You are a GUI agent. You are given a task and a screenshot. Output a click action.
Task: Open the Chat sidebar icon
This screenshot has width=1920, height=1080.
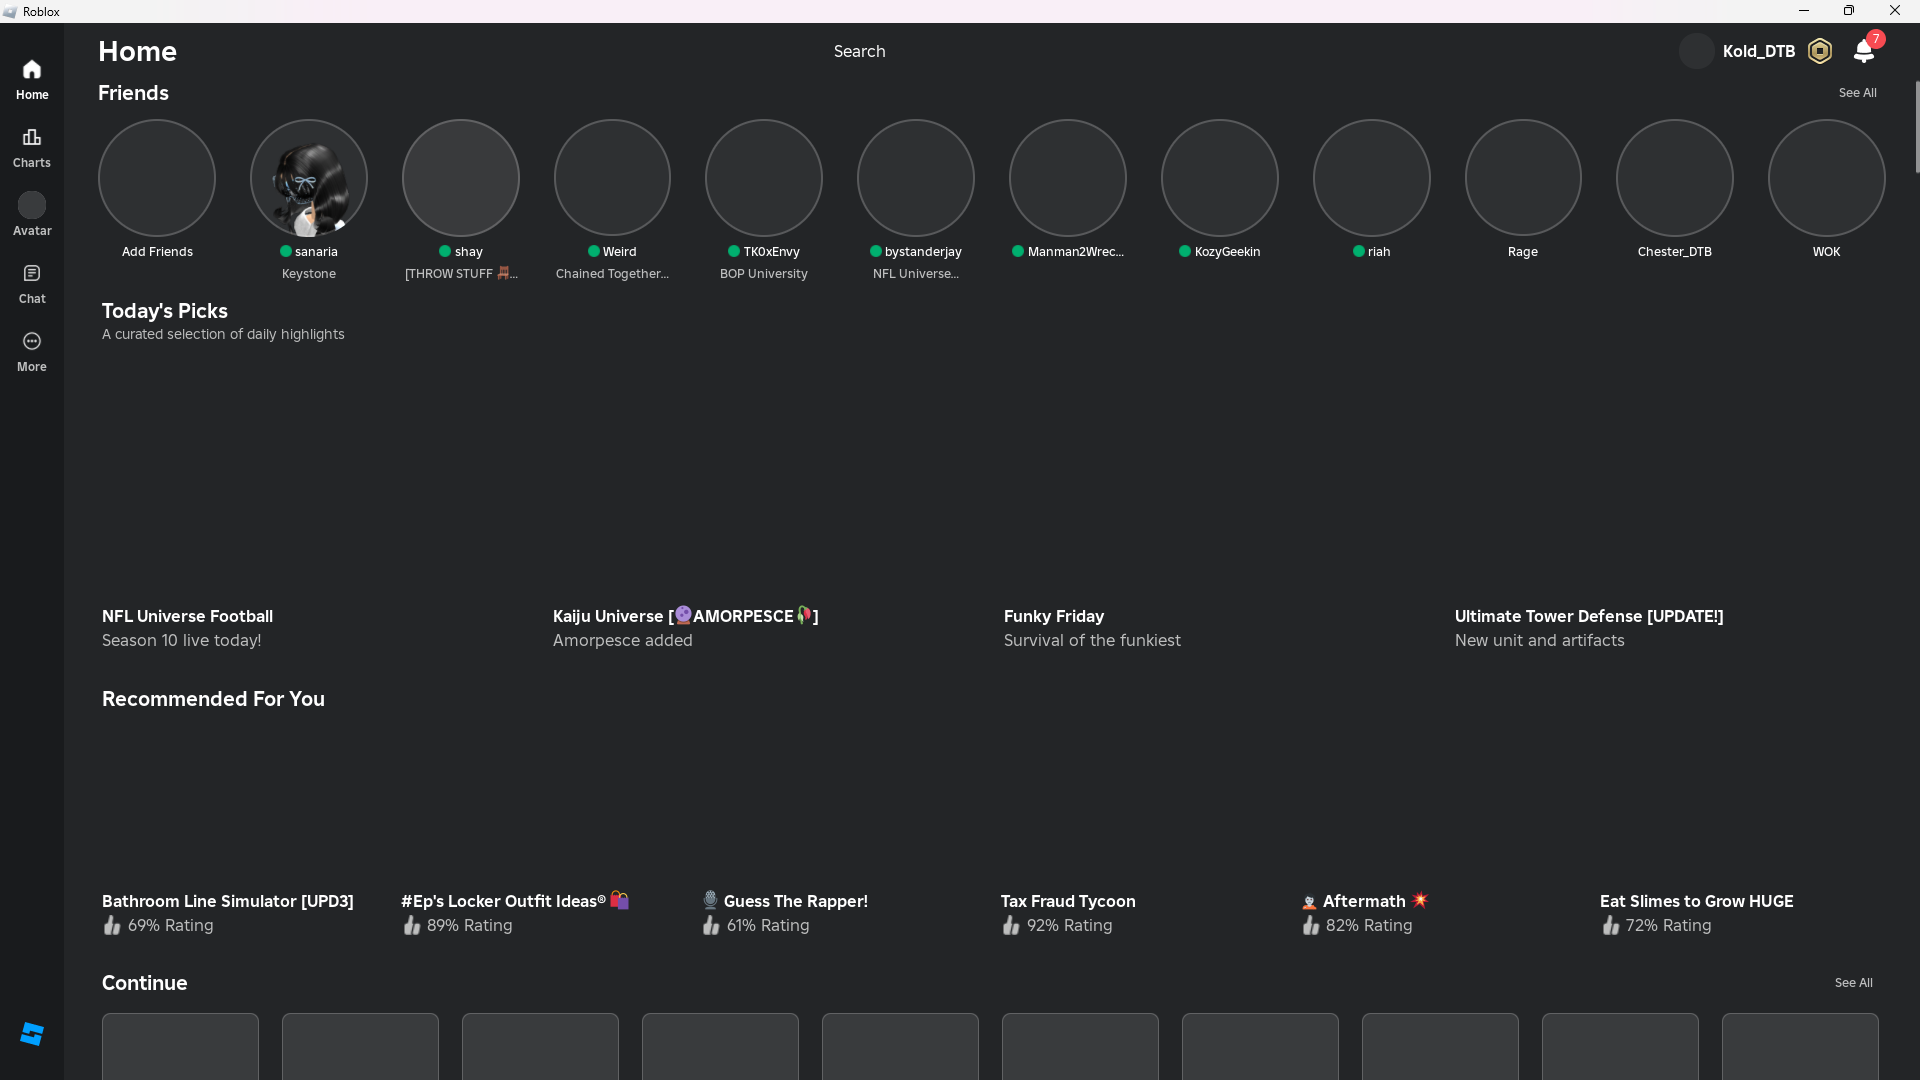pos(32,273)
